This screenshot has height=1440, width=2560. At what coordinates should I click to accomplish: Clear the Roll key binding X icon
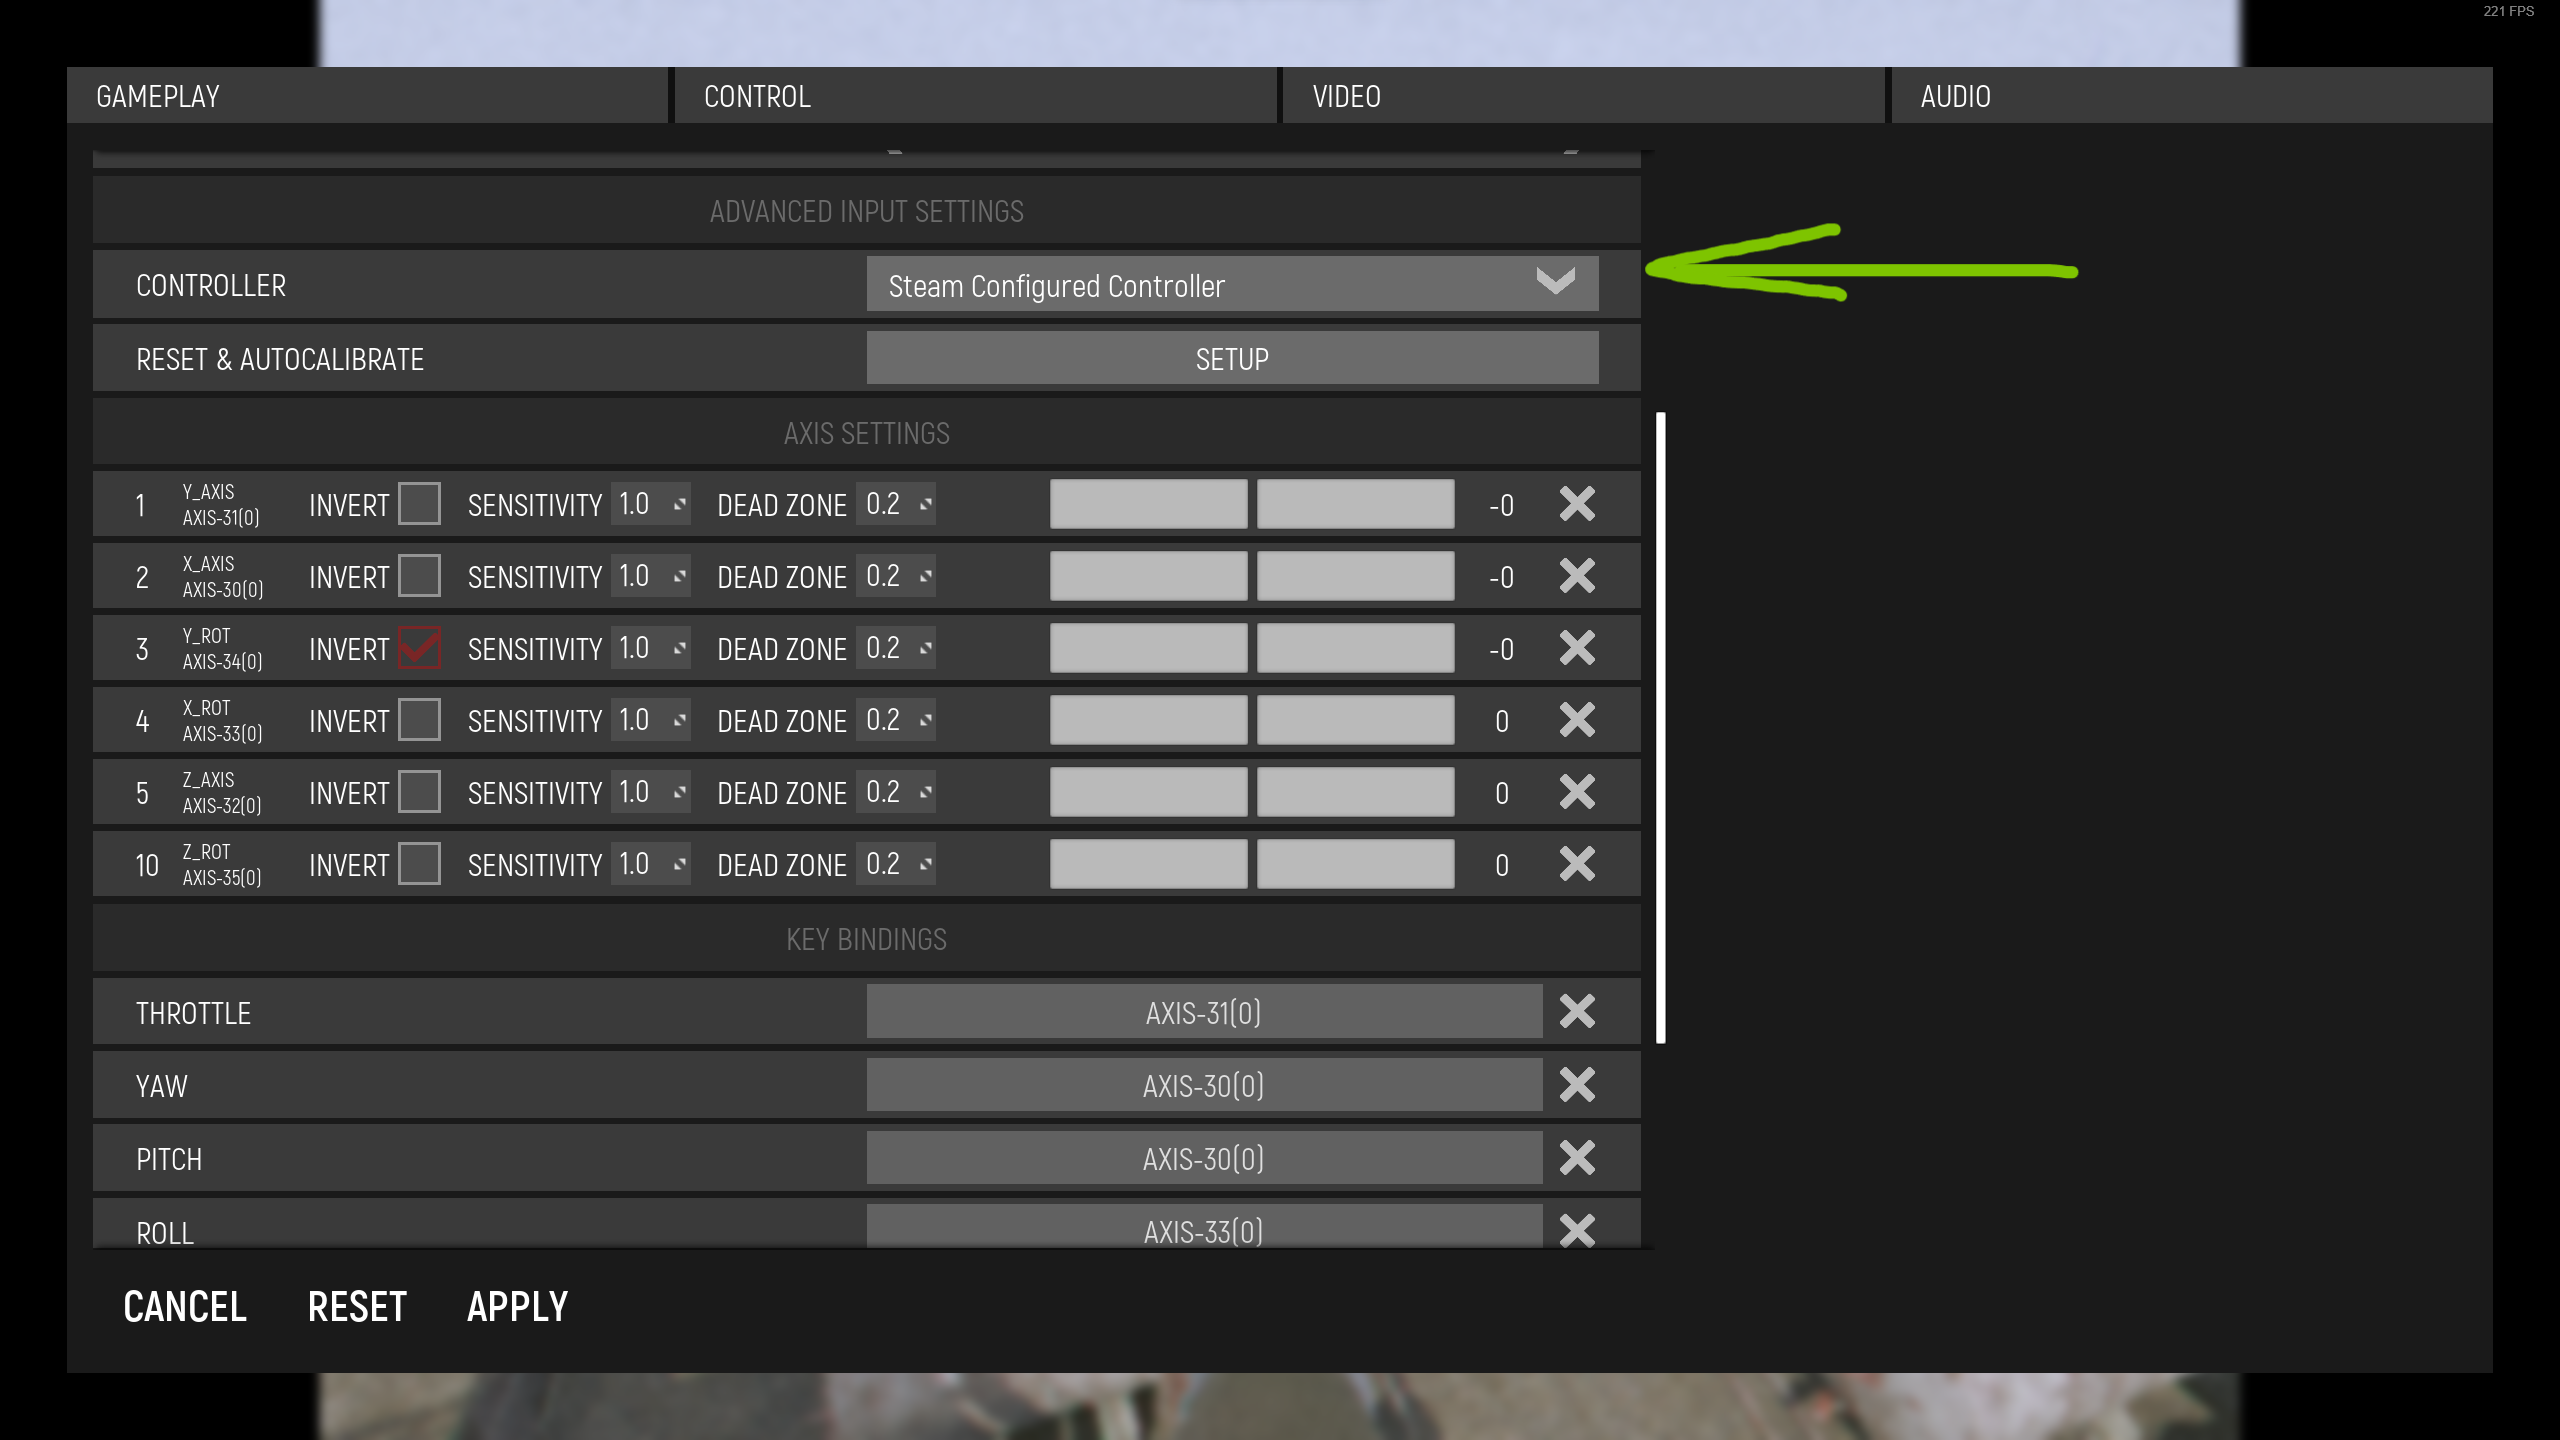click(1577, 1230)
